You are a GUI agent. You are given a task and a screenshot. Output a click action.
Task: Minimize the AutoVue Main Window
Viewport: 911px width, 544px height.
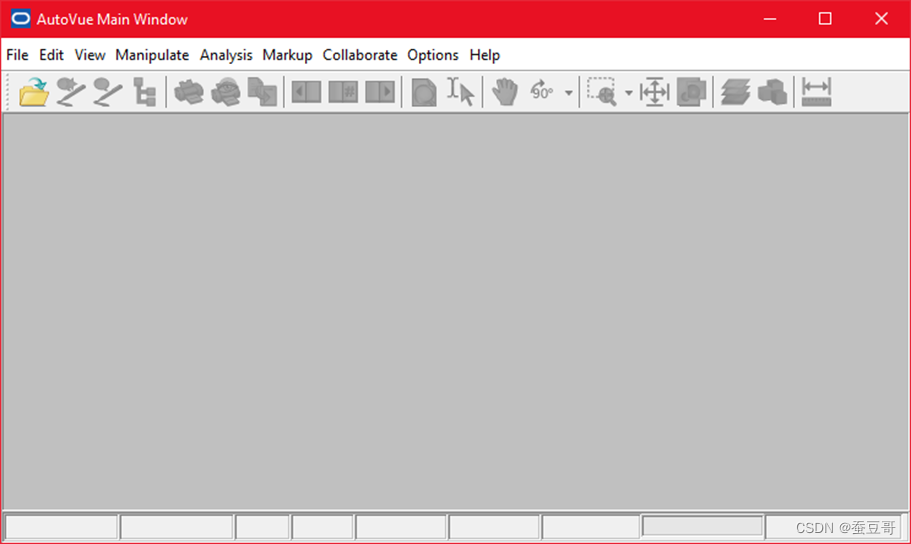point(770,19)
